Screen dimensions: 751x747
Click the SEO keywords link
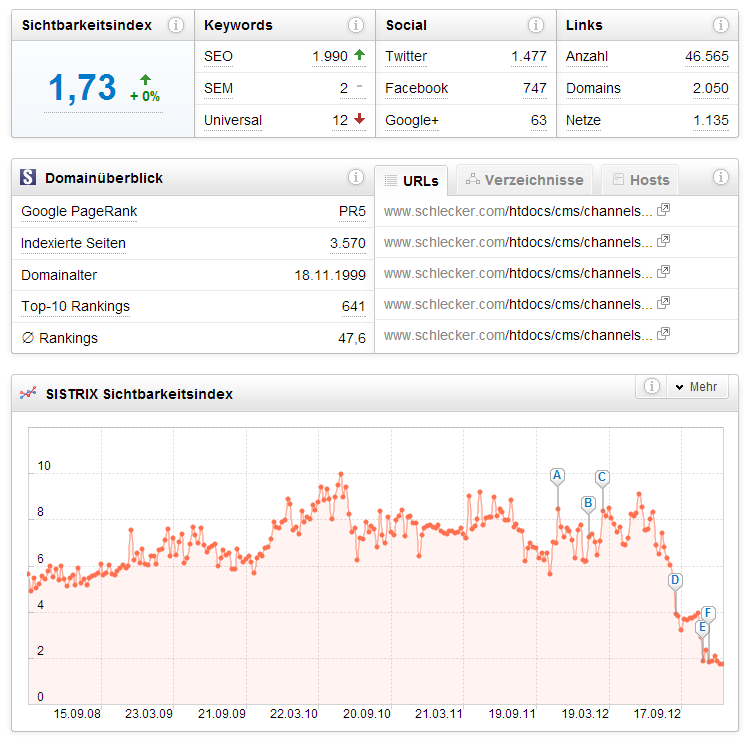coord(218,57)
